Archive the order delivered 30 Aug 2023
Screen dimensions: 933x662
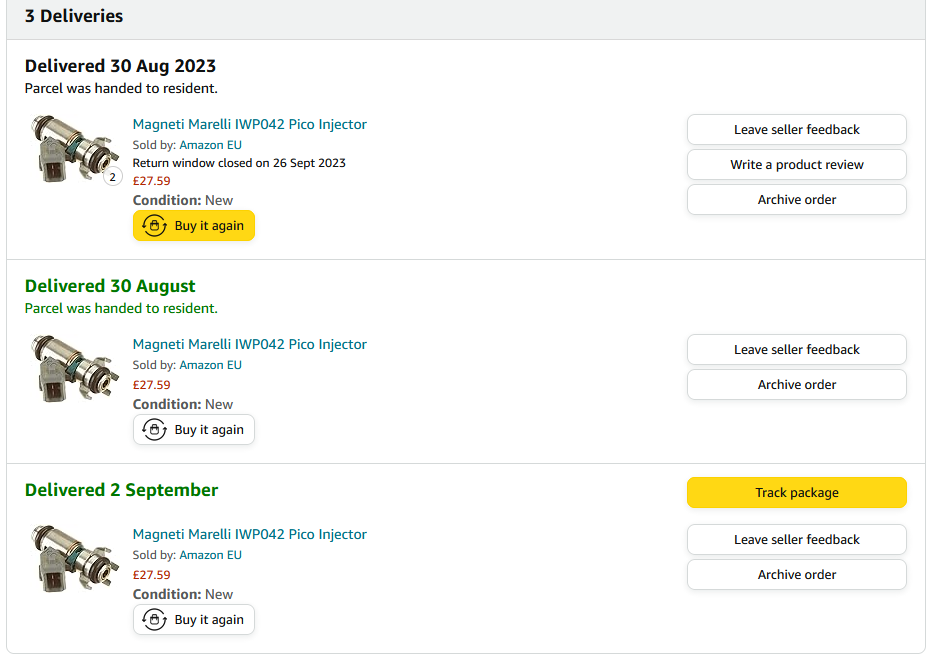[796, 200]
